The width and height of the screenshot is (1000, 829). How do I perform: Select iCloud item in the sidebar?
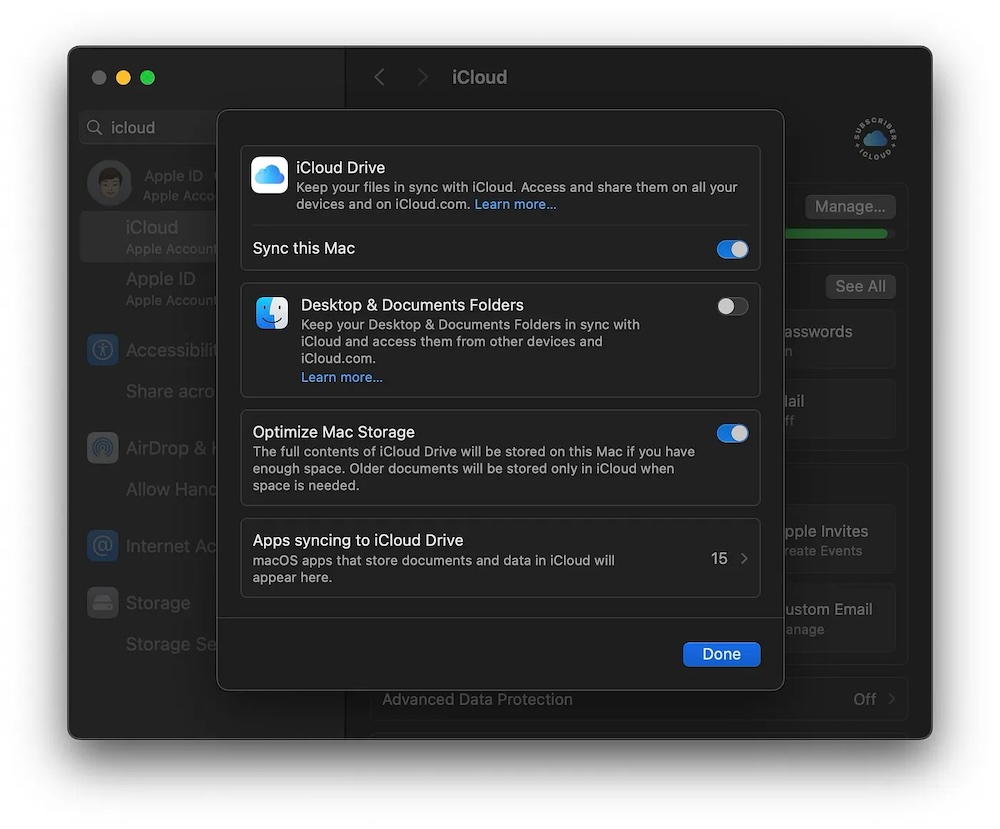(150, 236)
